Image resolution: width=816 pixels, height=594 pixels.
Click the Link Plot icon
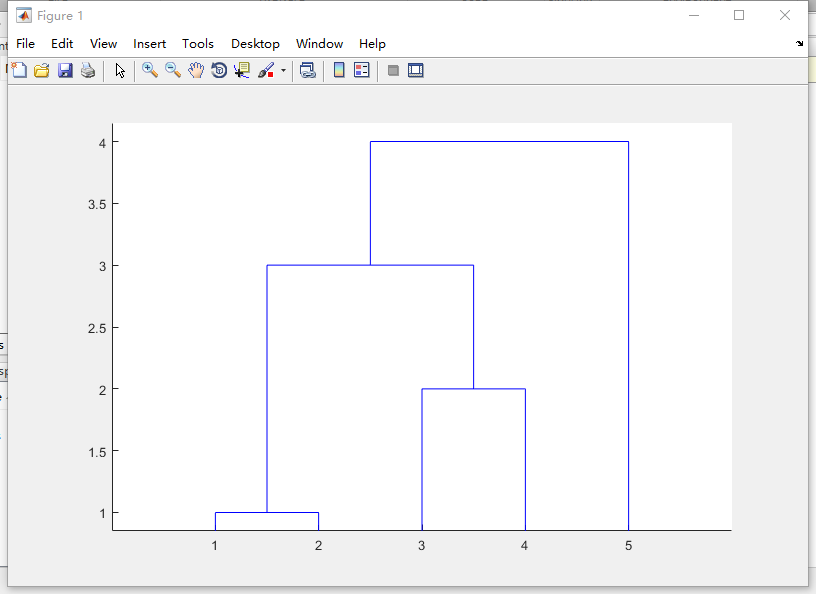pyautogui.click(x=308, y=70)
